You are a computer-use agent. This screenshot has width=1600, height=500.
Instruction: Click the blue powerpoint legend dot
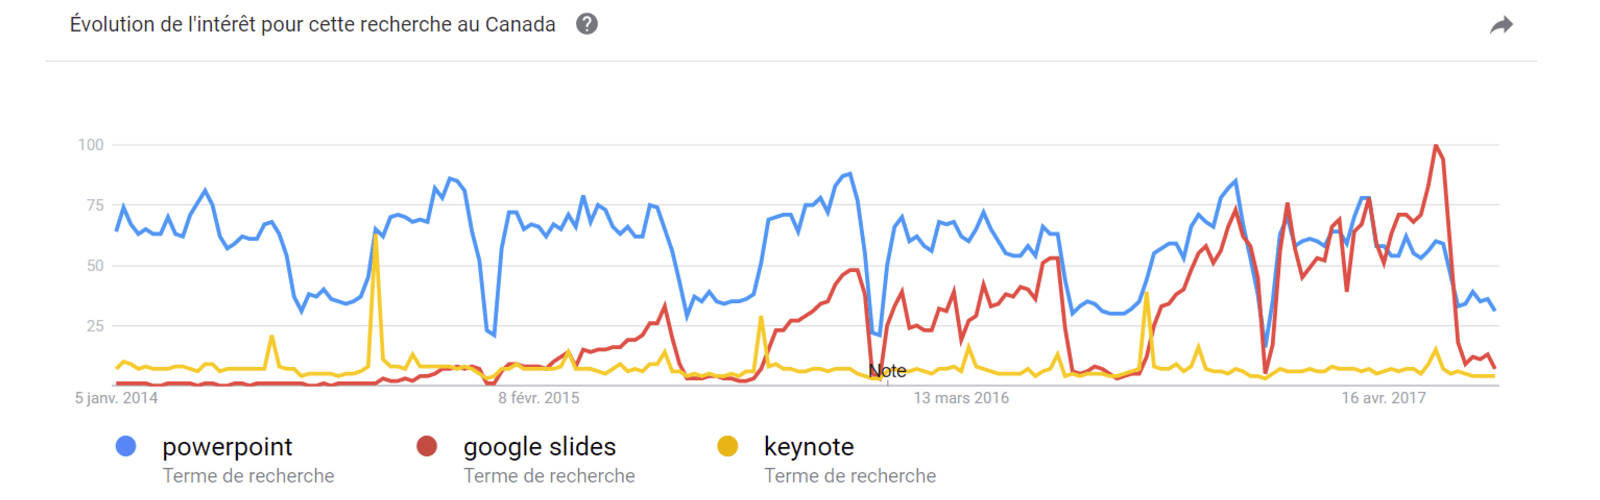click(x=126, y=447)
